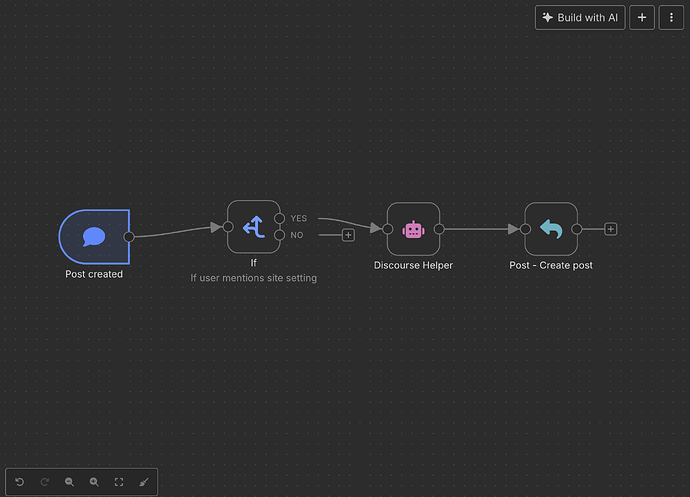Screen dimensions: 690x497
Task: Open the Discourse Helper robot node
Action: pyautogui.click(x=413, y=229)
